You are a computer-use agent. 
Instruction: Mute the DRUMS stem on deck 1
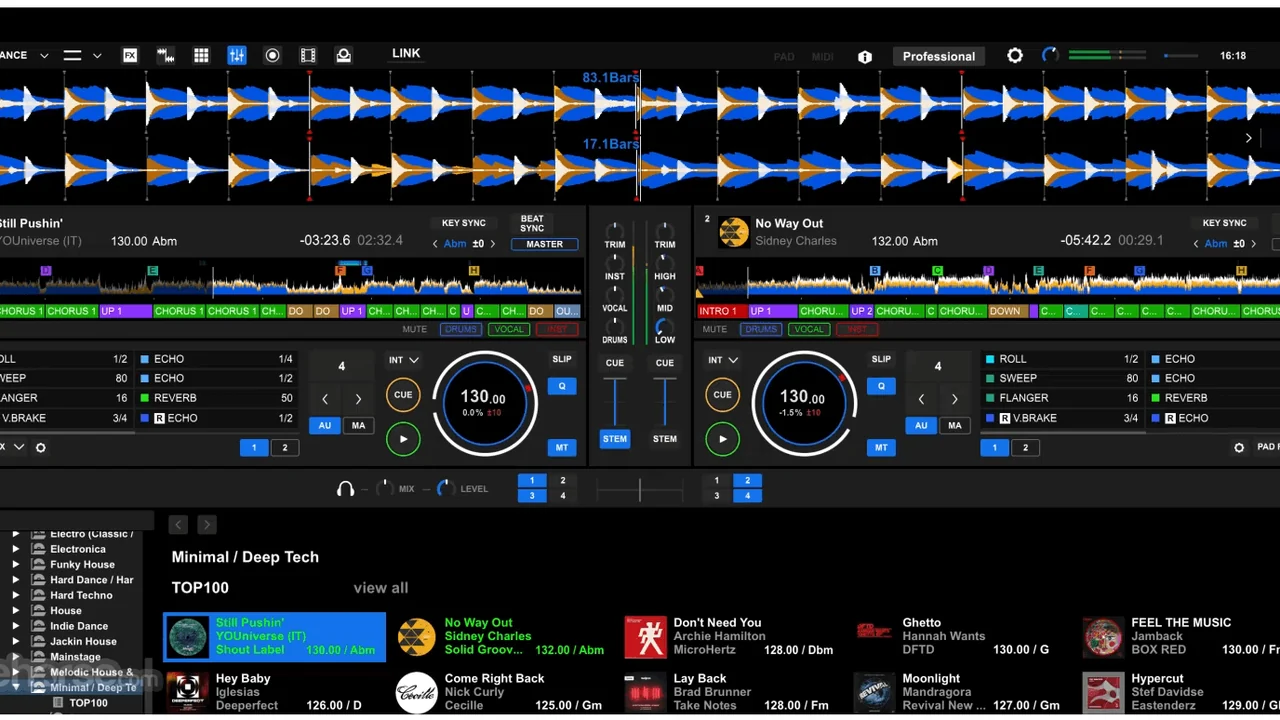coord(461,329)
